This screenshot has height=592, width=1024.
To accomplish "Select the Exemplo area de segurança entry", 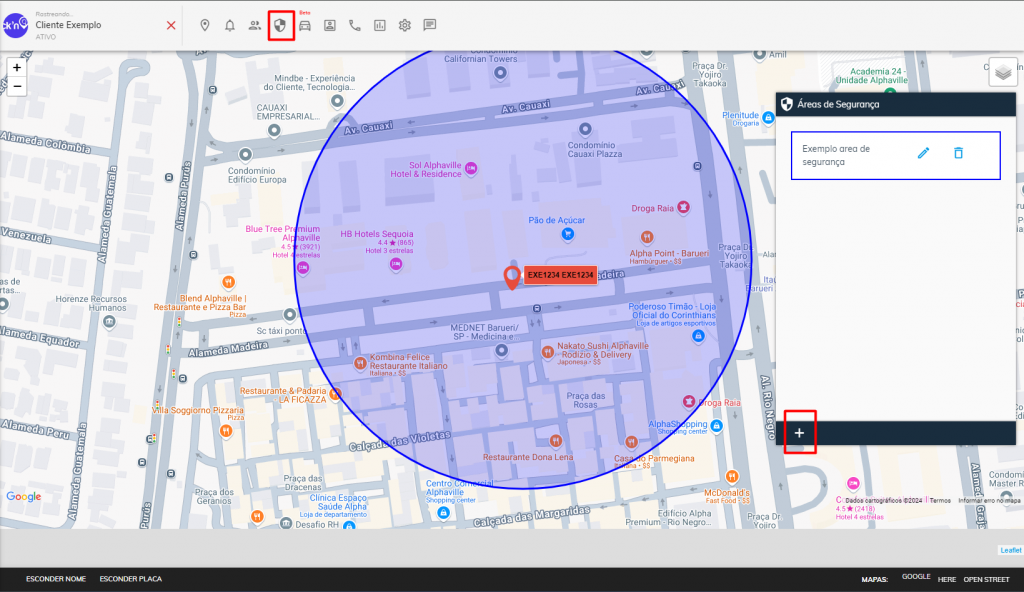I will point(895,156).
